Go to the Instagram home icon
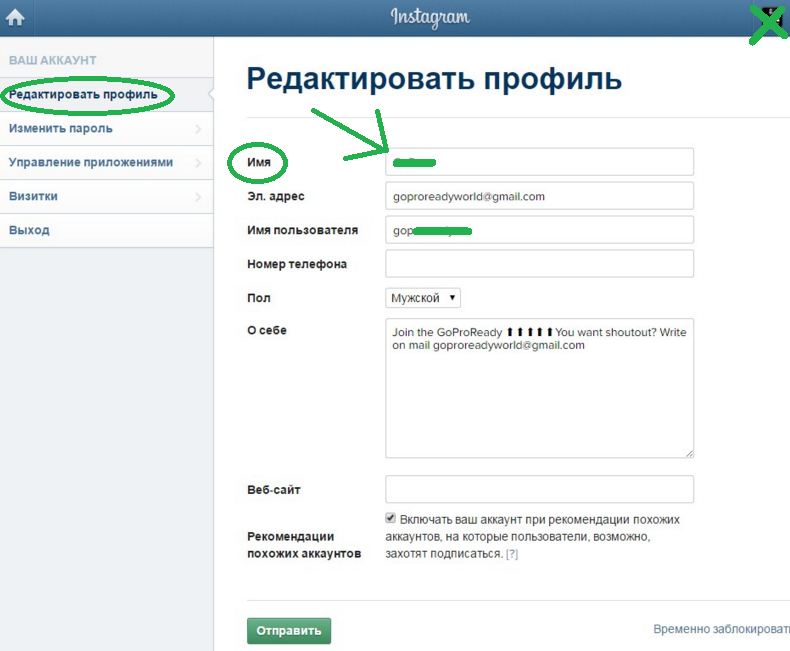The height and width of the screenshot is (651, 790). pos(15,18)
